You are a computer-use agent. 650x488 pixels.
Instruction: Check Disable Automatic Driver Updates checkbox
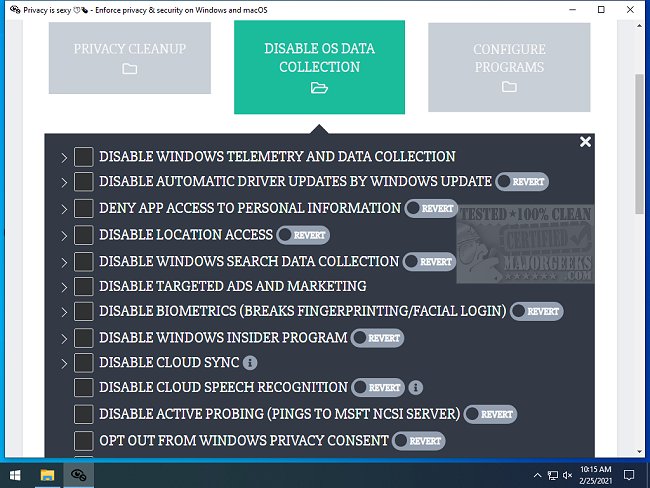coord(84,182)
